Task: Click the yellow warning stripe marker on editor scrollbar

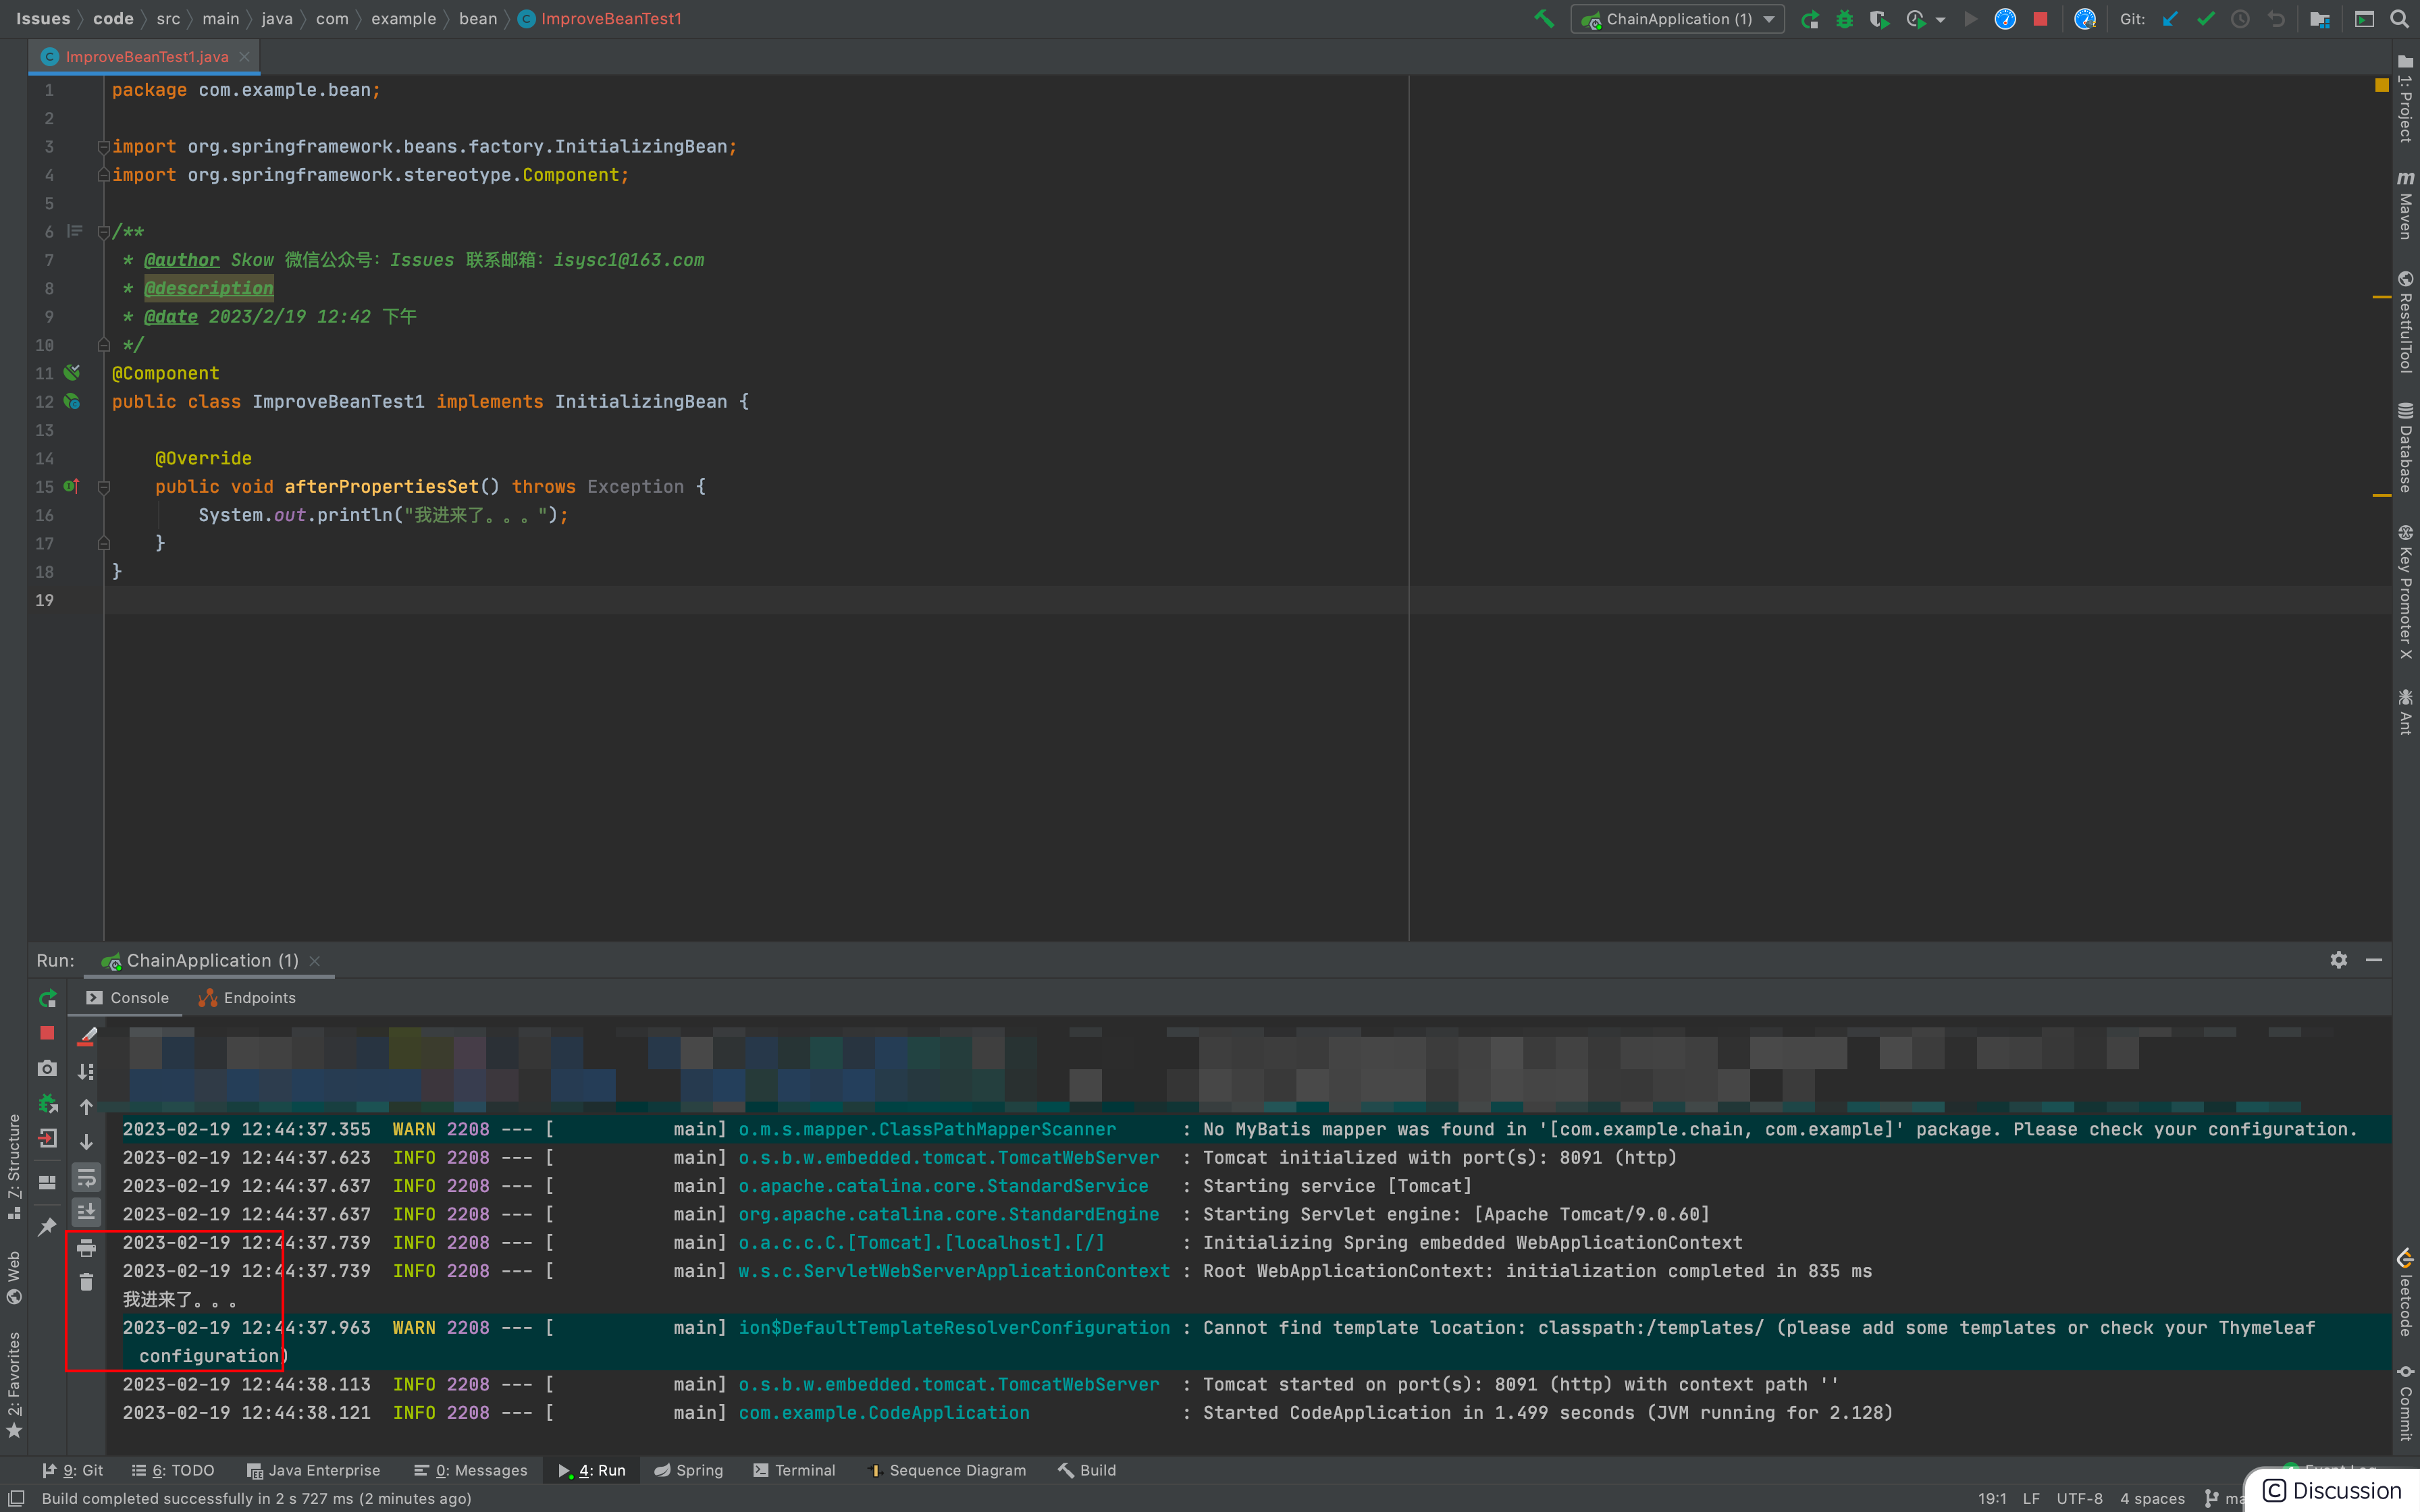Action: pos(2381,297)
